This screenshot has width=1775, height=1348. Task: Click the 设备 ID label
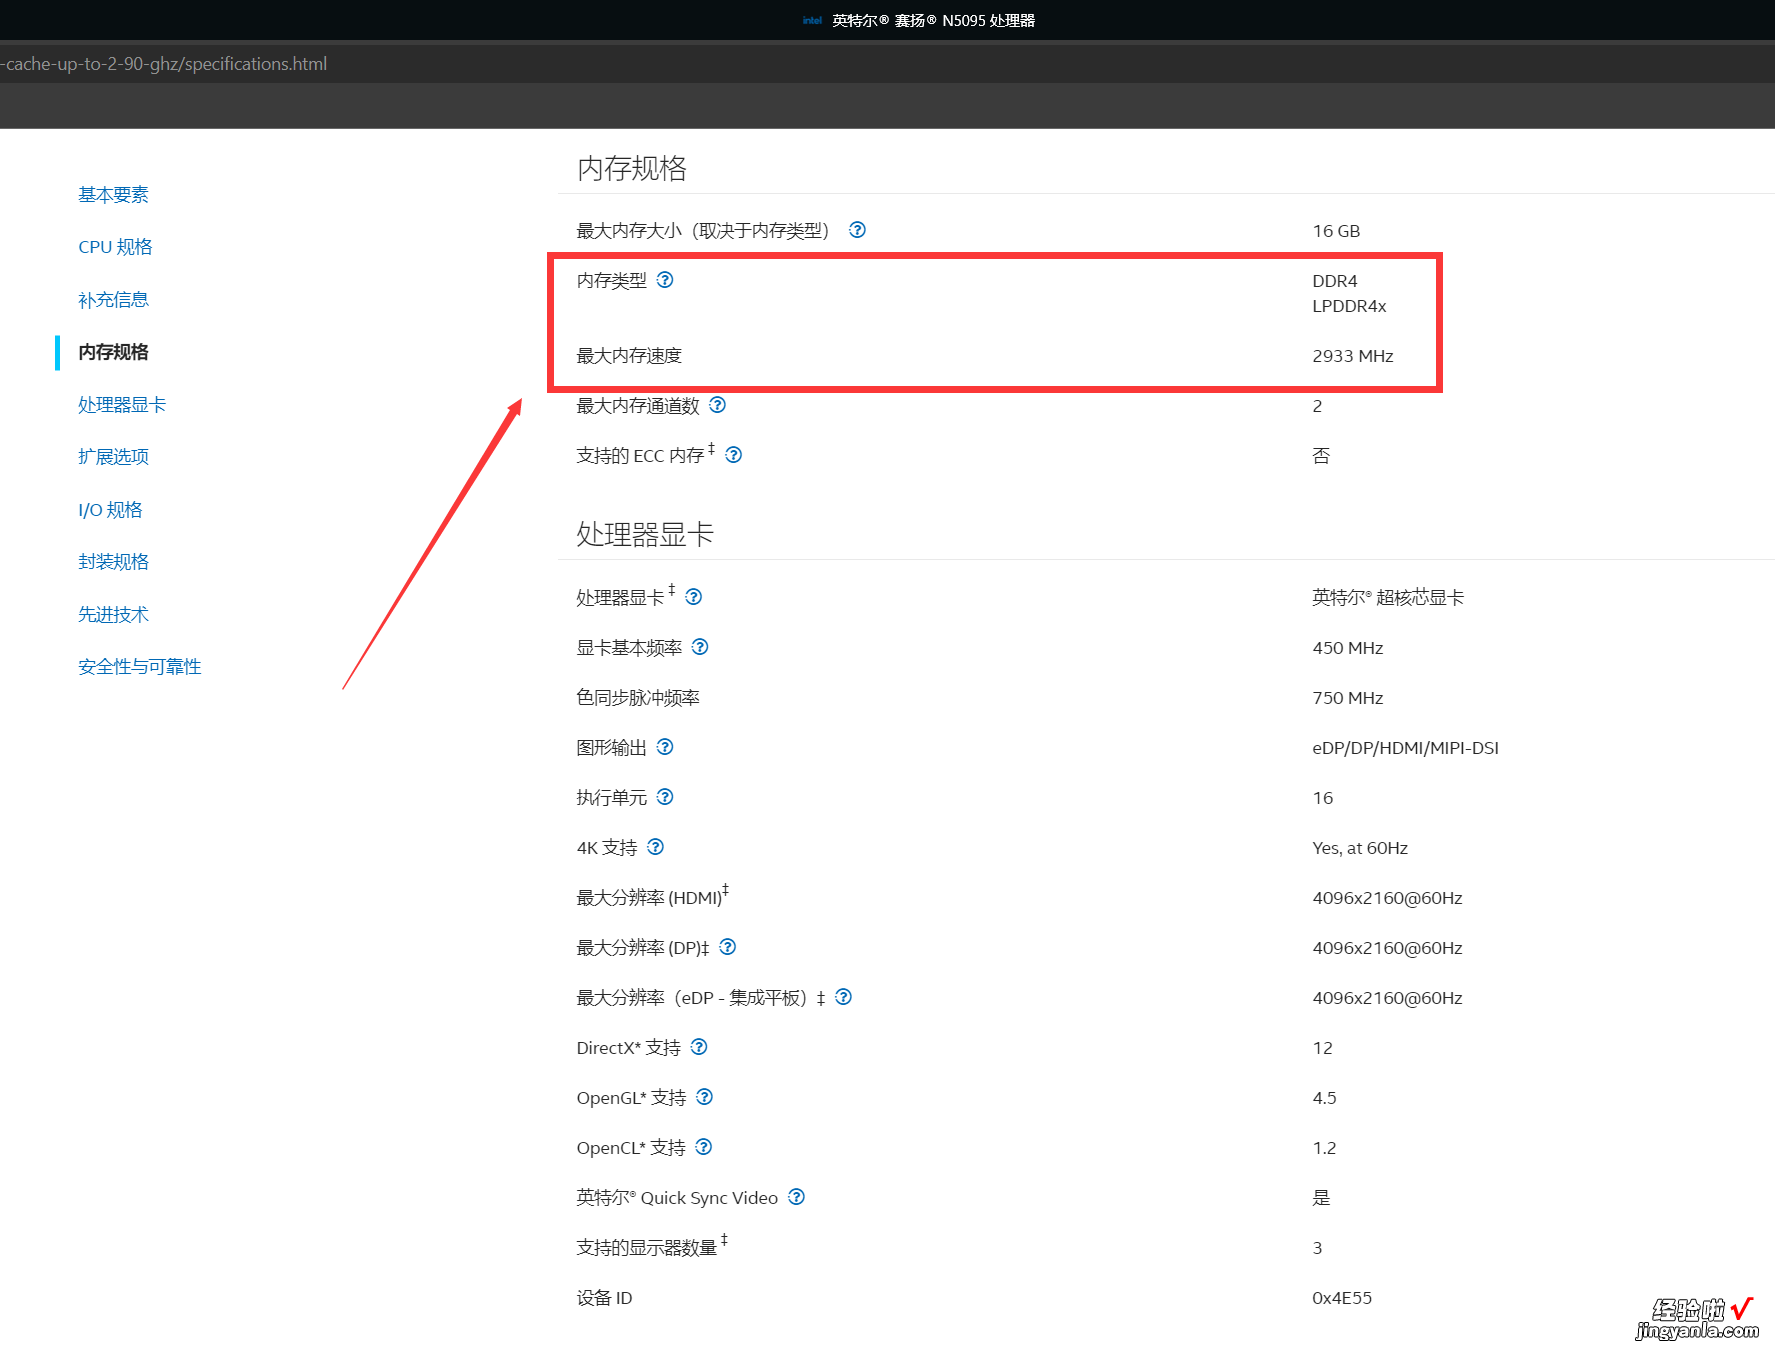pos(604,1298)
